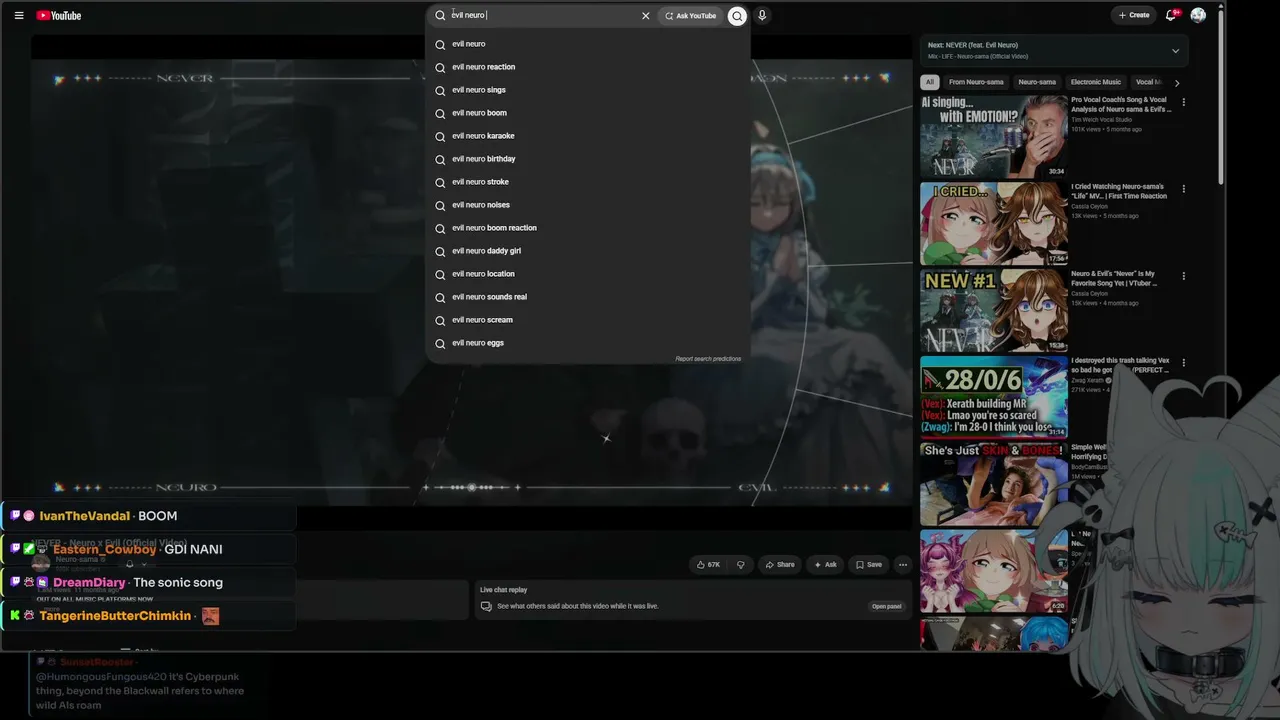Image resolution: width=1280 pixels, height=720 pixels.
Task: Choose the 'evil neuro daddy girl' suggestion
Action: click(588, 251)
